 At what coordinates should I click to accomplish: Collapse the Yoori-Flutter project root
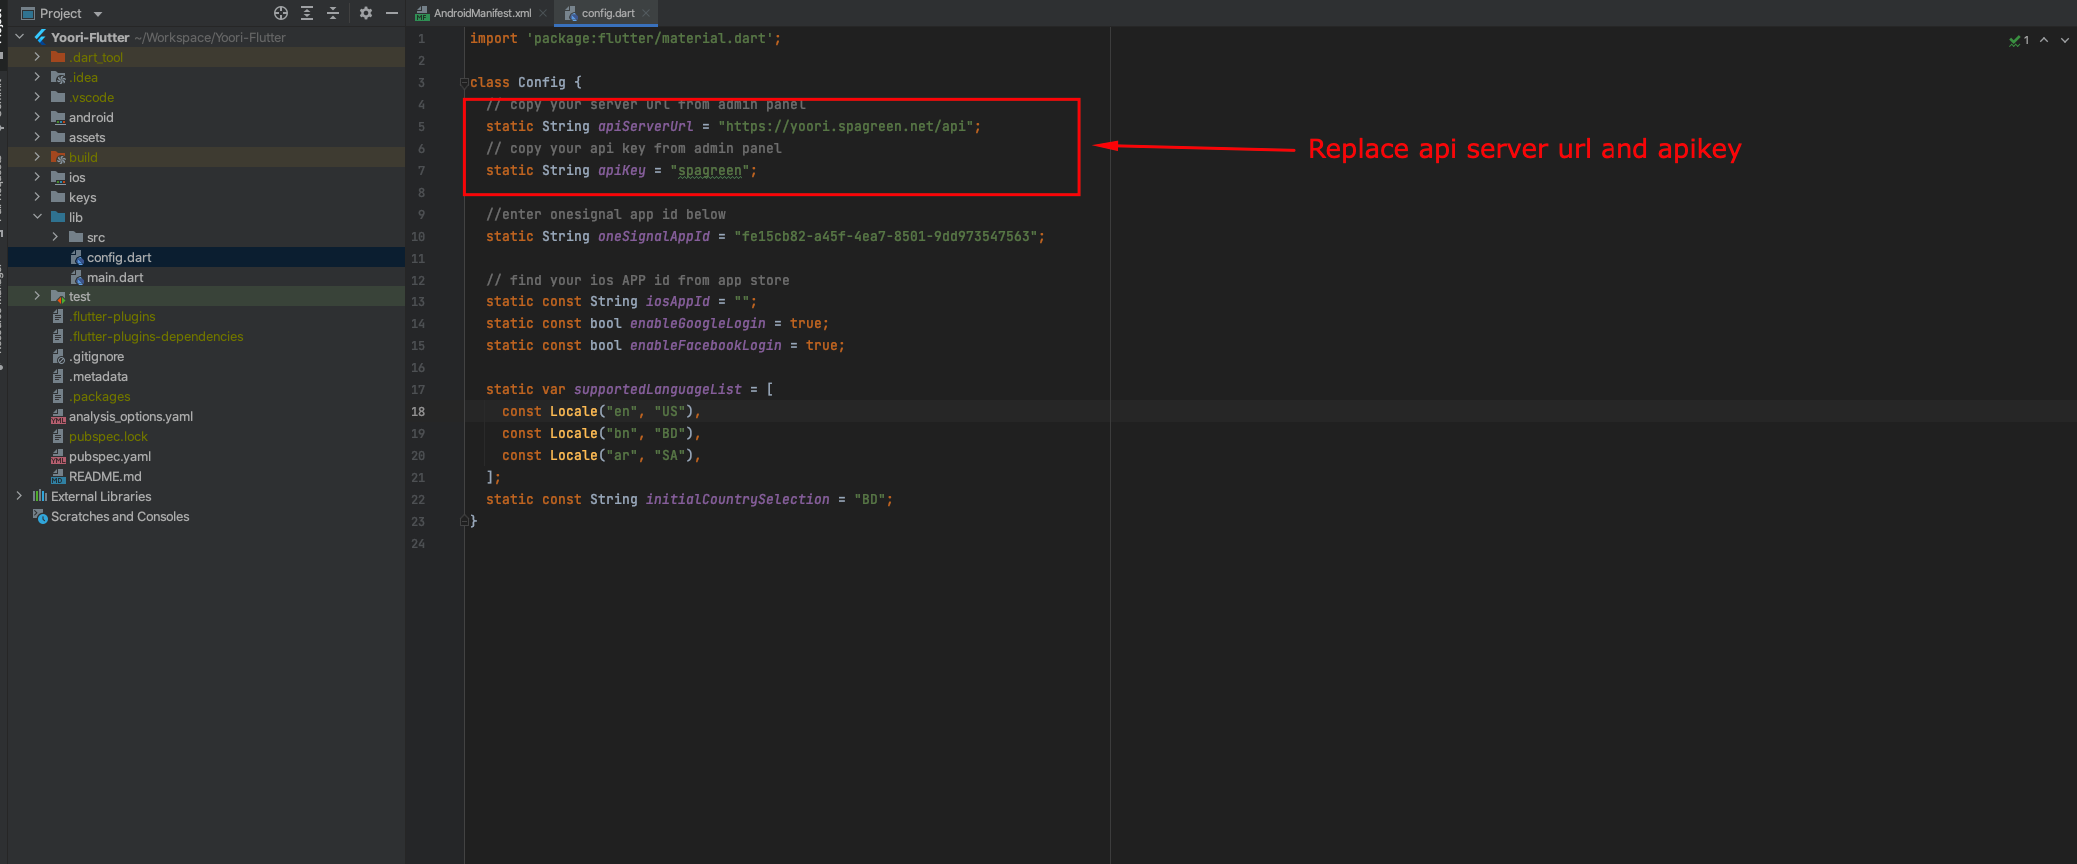(x=19, y=37)
